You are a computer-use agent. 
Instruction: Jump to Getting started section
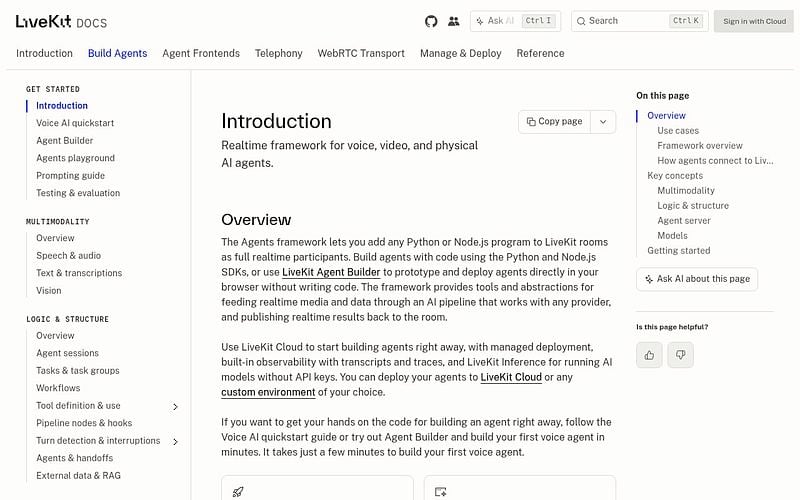tap(679, 251)
